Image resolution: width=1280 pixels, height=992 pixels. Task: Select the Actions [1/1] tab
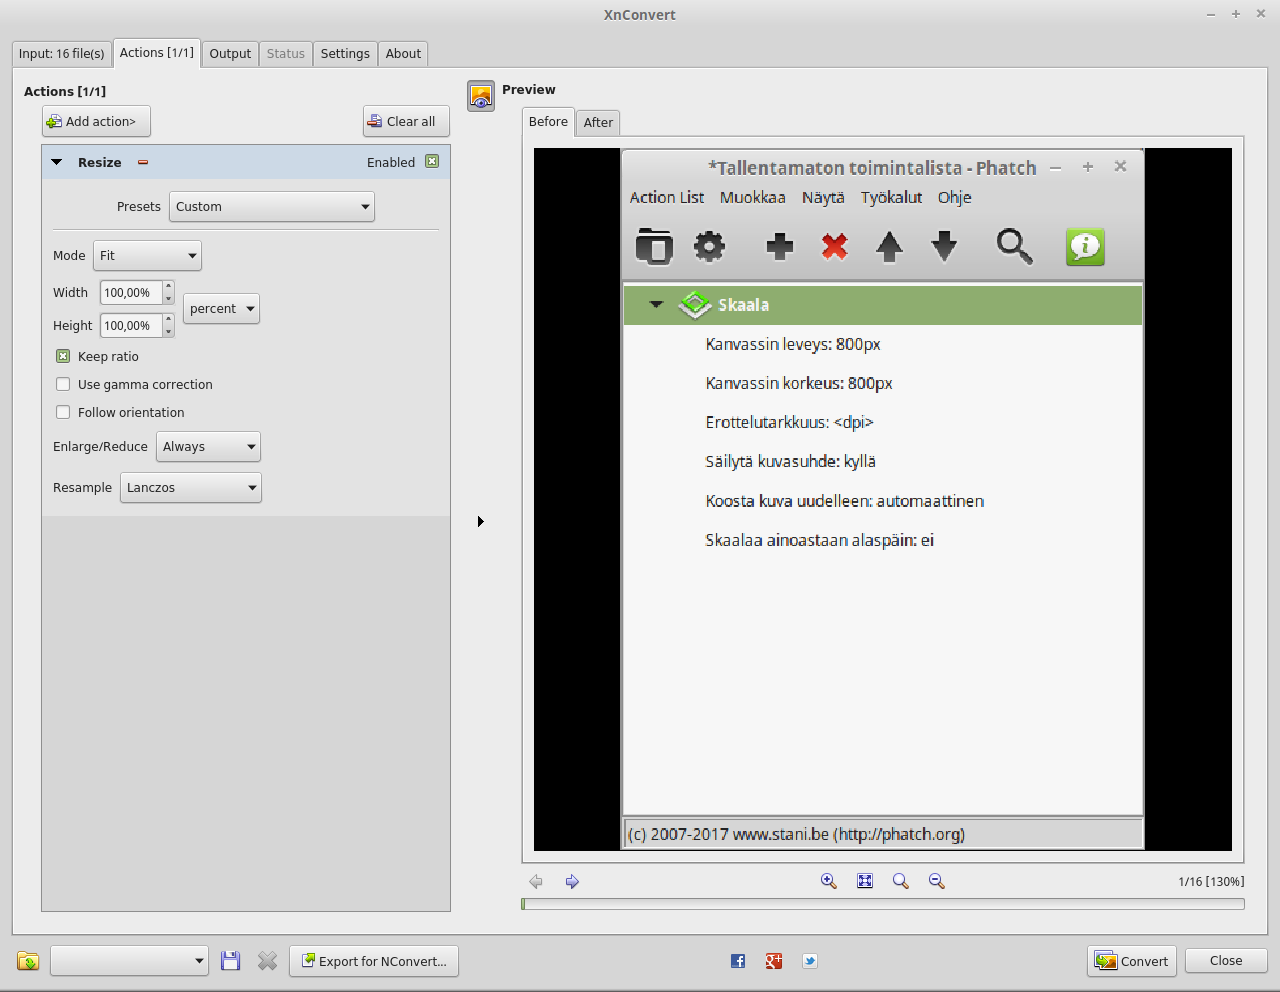tap(157, 53)
